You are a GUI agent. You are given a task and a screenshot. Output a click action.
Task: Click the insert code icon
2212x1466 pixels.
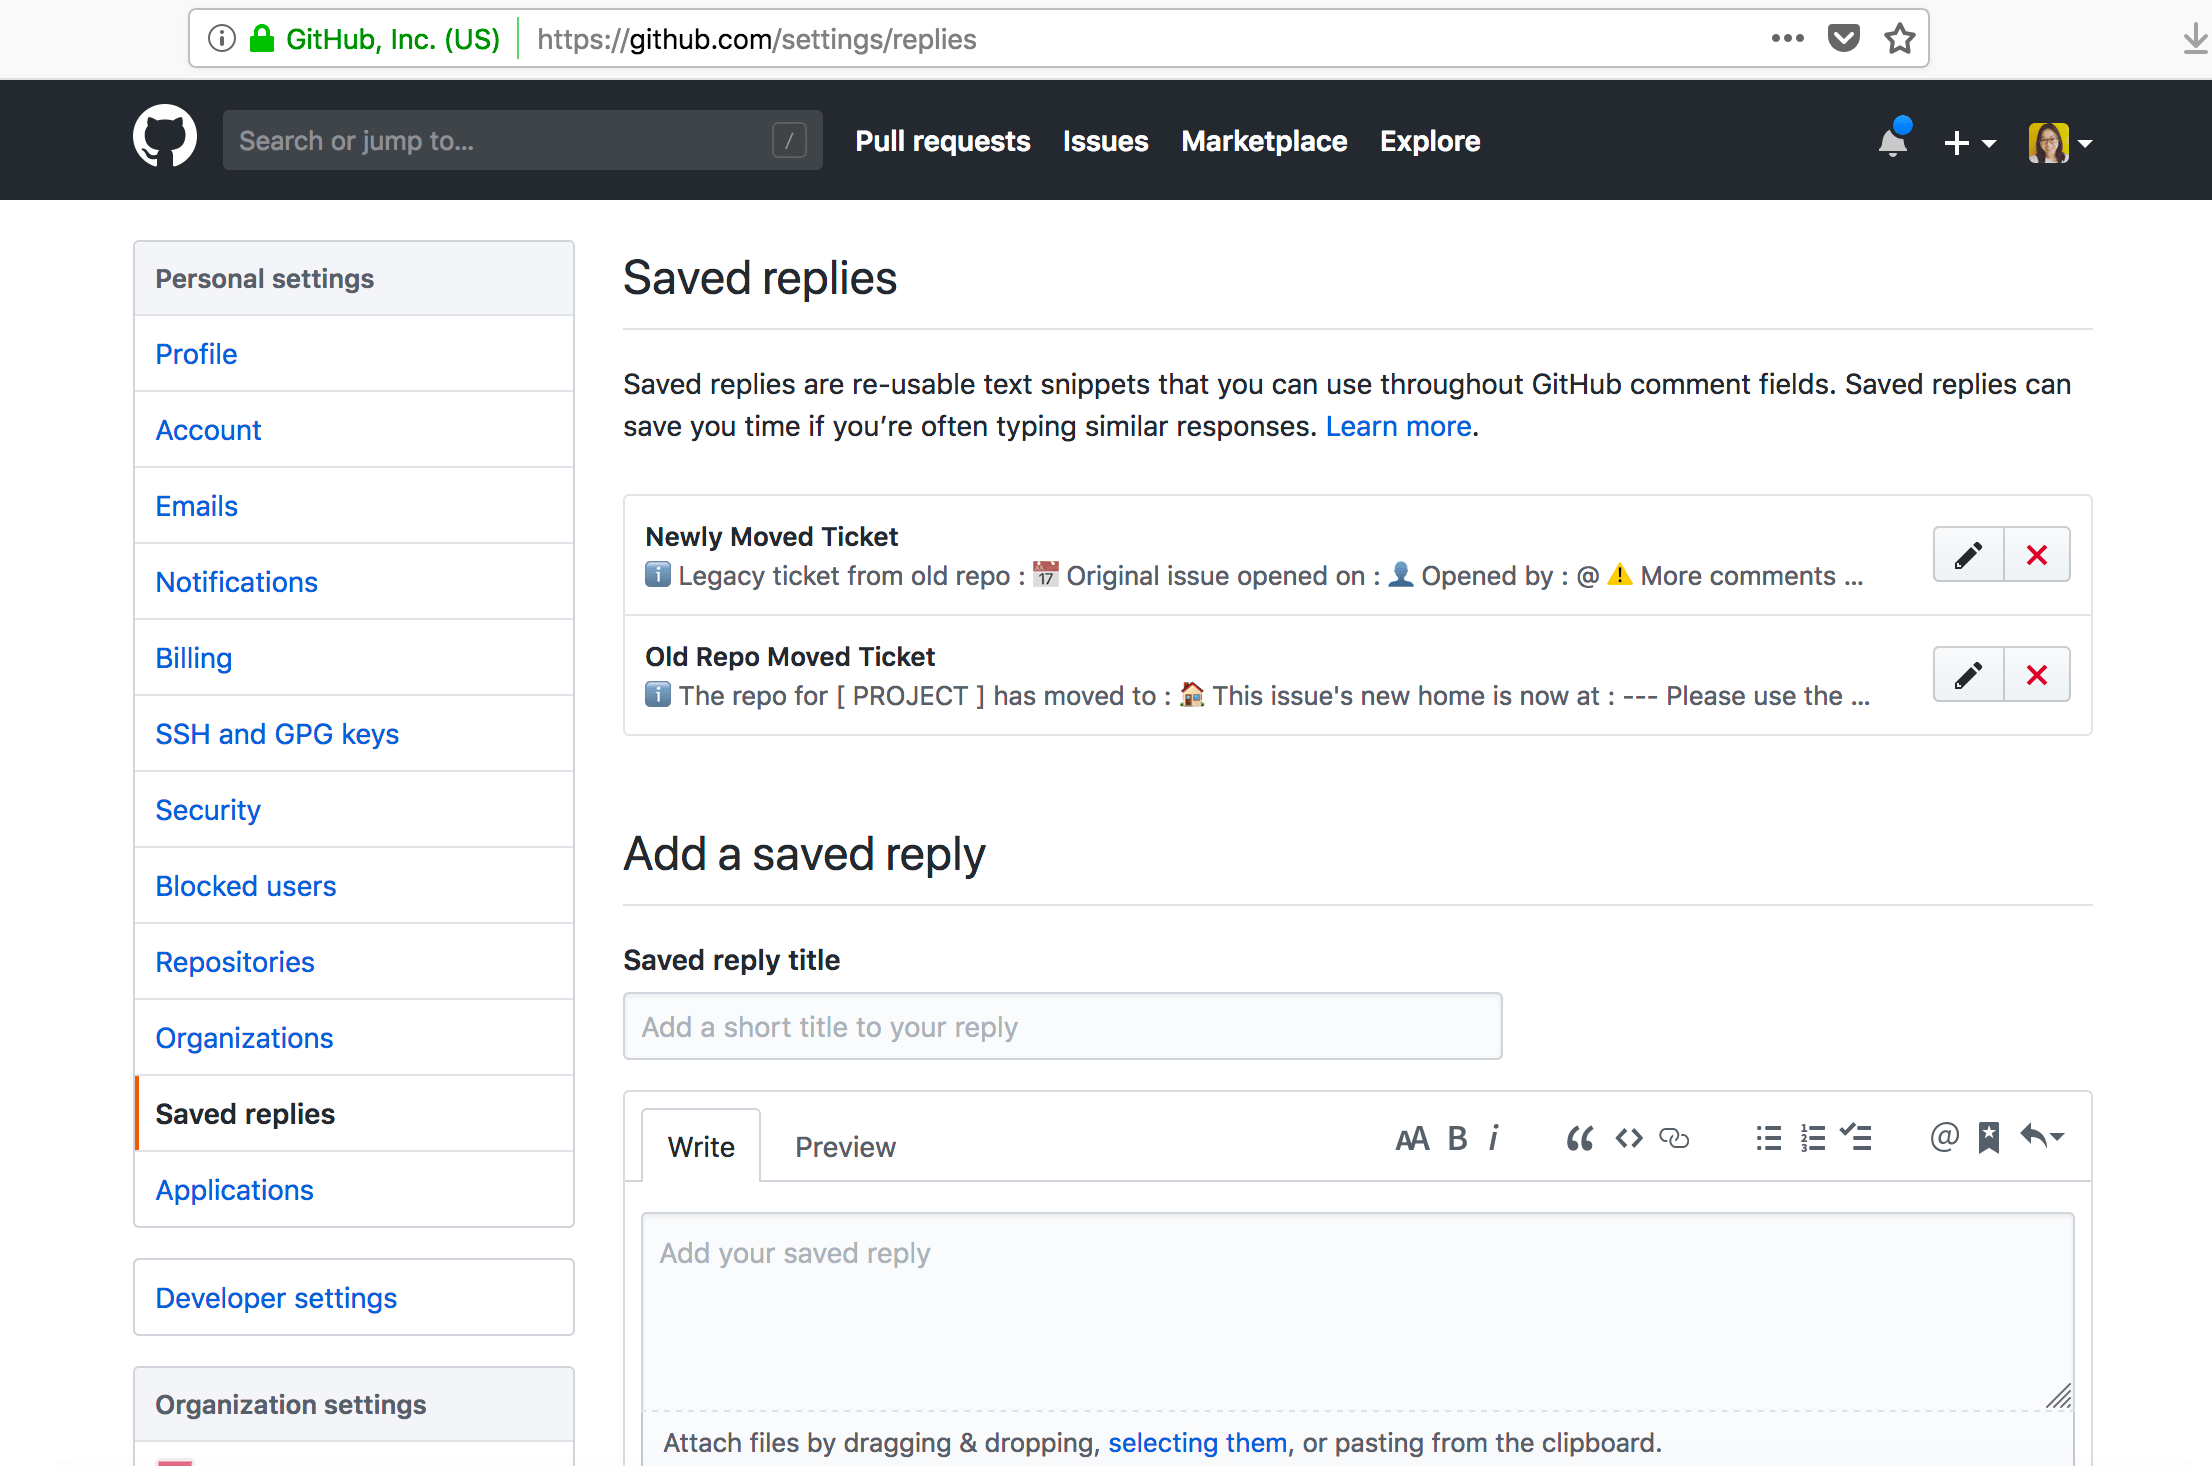1628,1138
